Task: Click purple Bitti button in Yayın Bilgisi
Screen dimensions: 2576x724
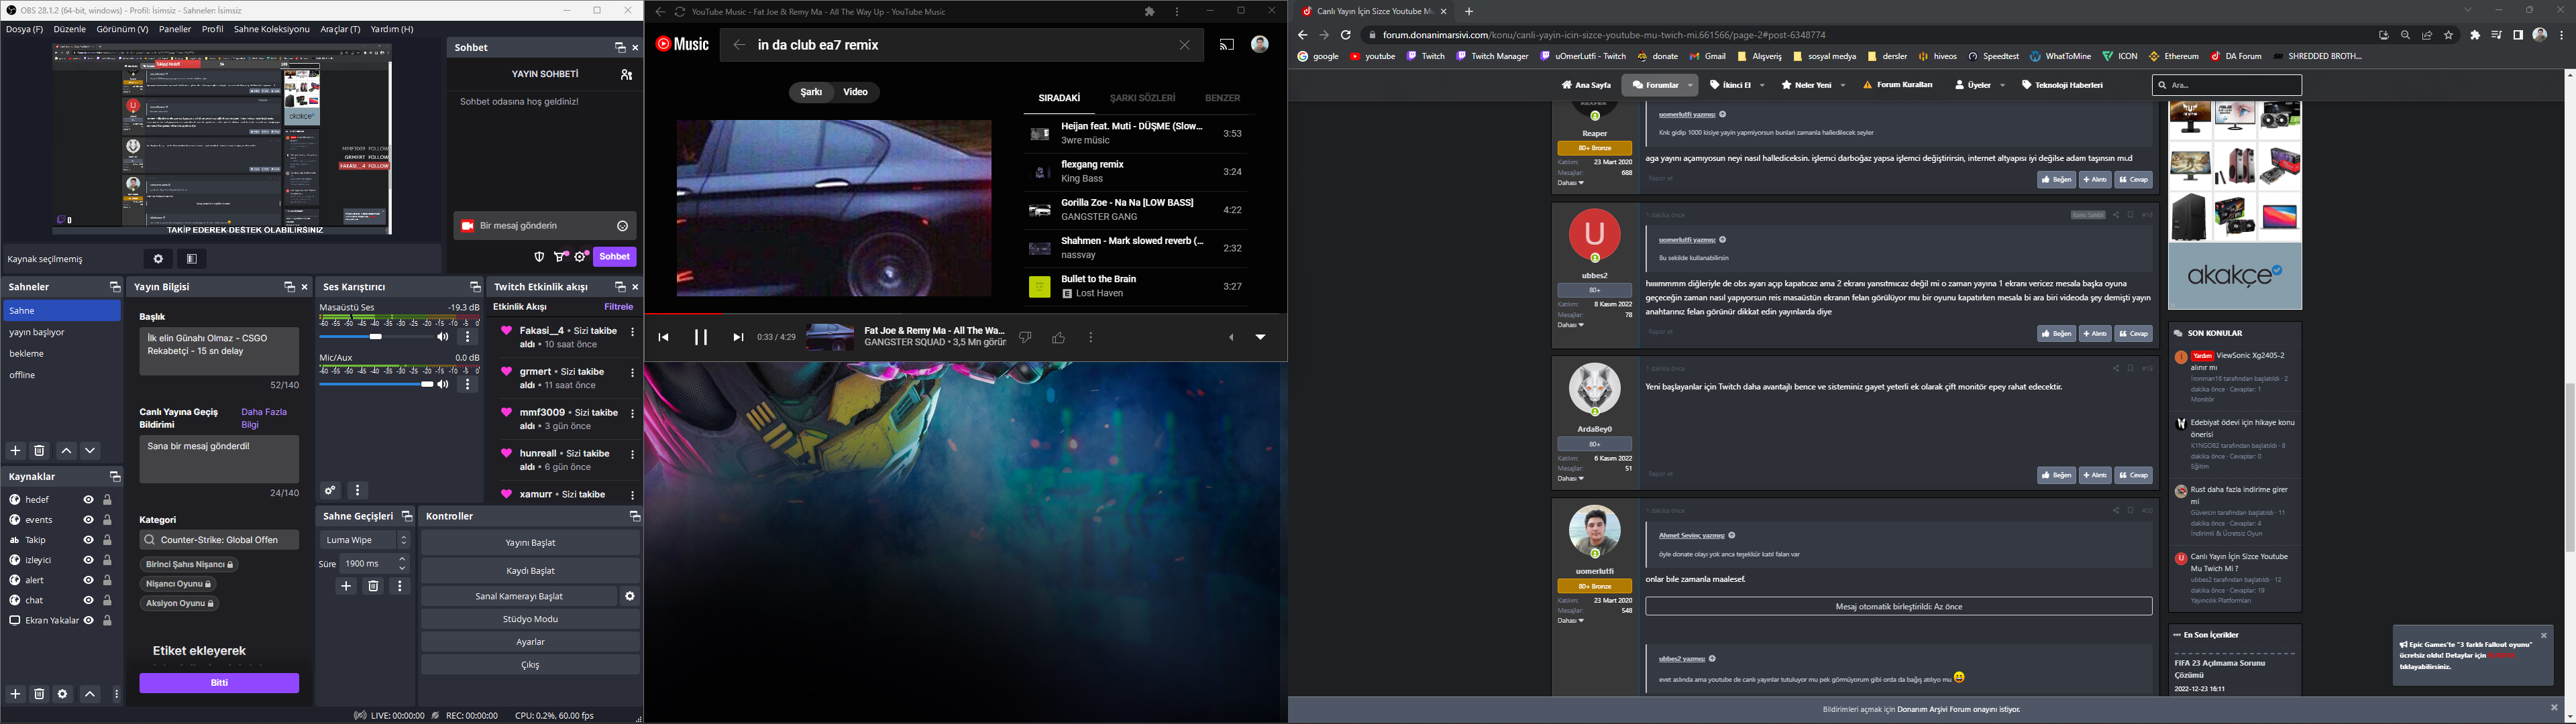Action: tap(219, 683)
